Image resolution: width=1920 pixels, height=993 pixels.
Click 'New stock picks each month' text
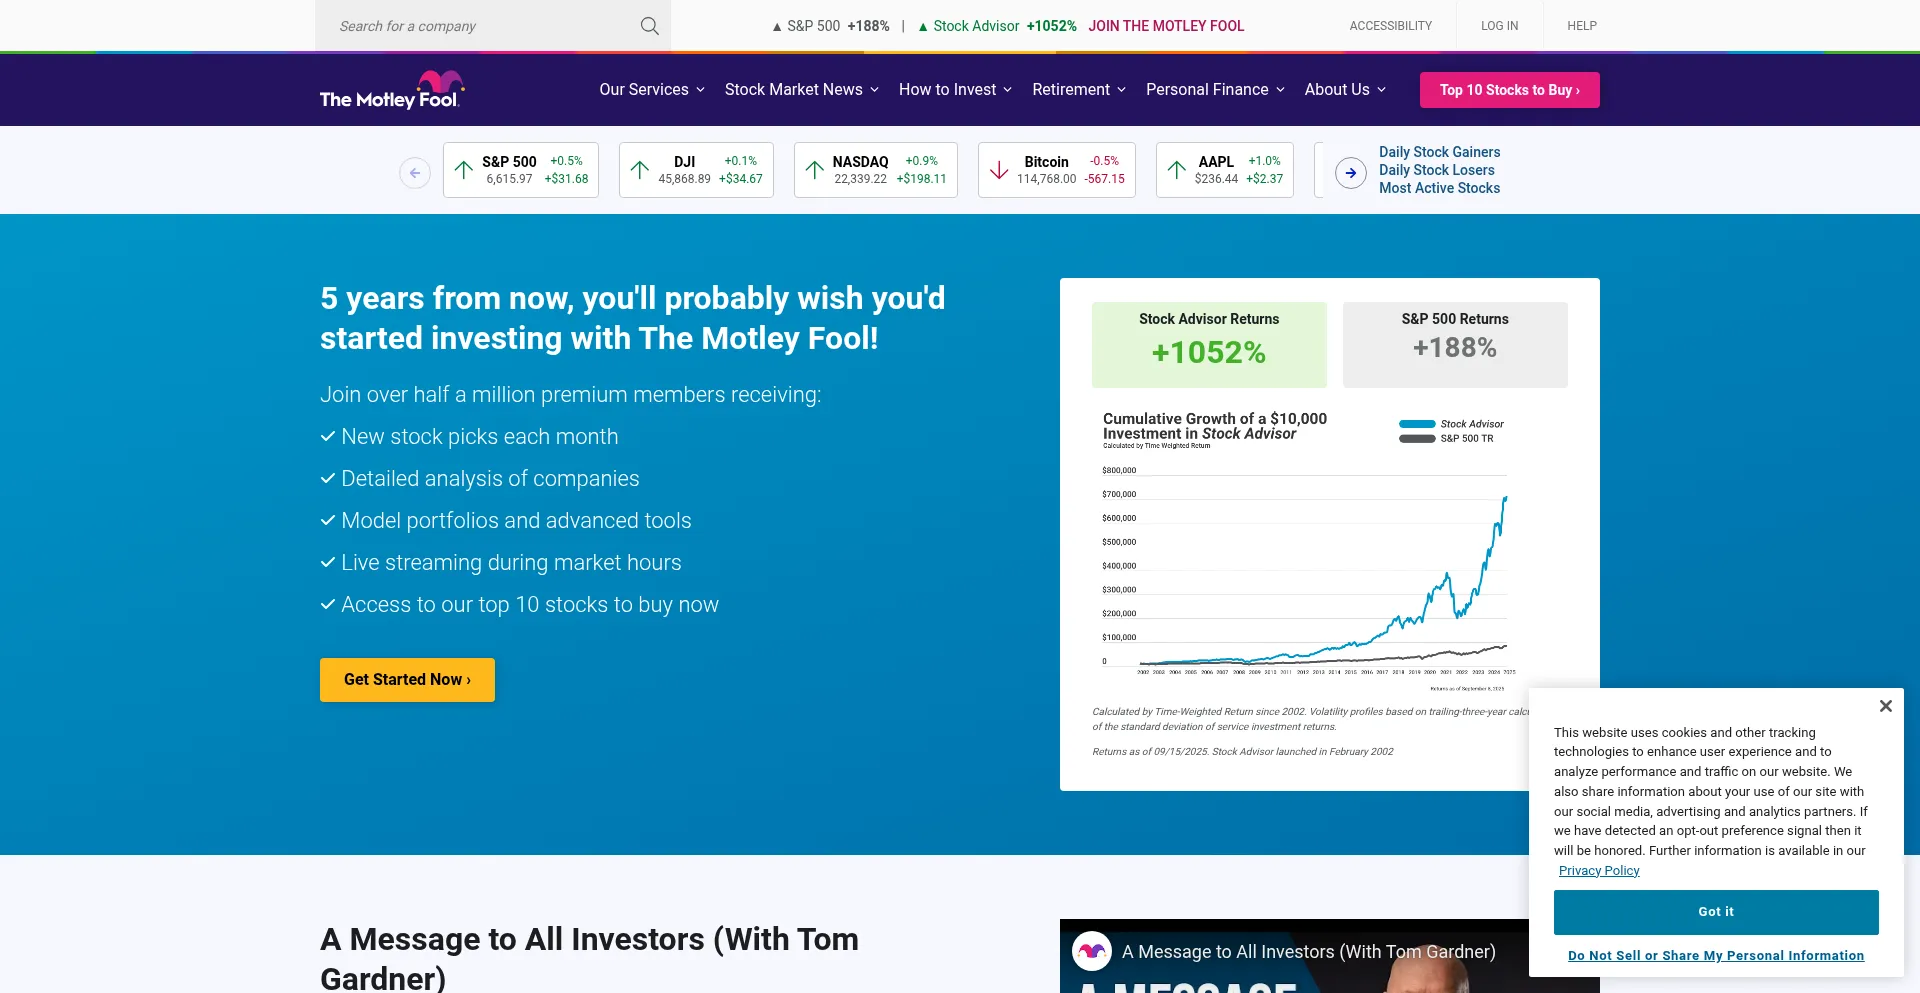pyautogui.click(x=480, y=437)
